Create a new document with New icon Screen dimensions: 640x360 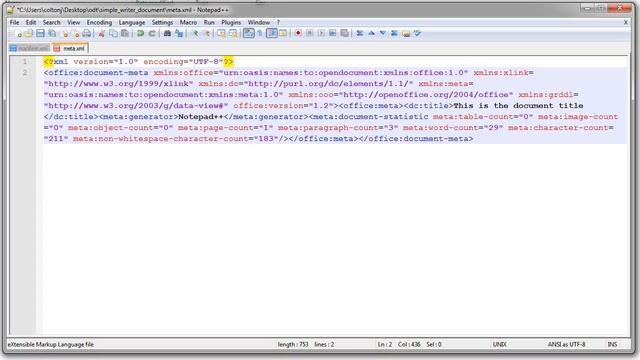tap(18, 34)
